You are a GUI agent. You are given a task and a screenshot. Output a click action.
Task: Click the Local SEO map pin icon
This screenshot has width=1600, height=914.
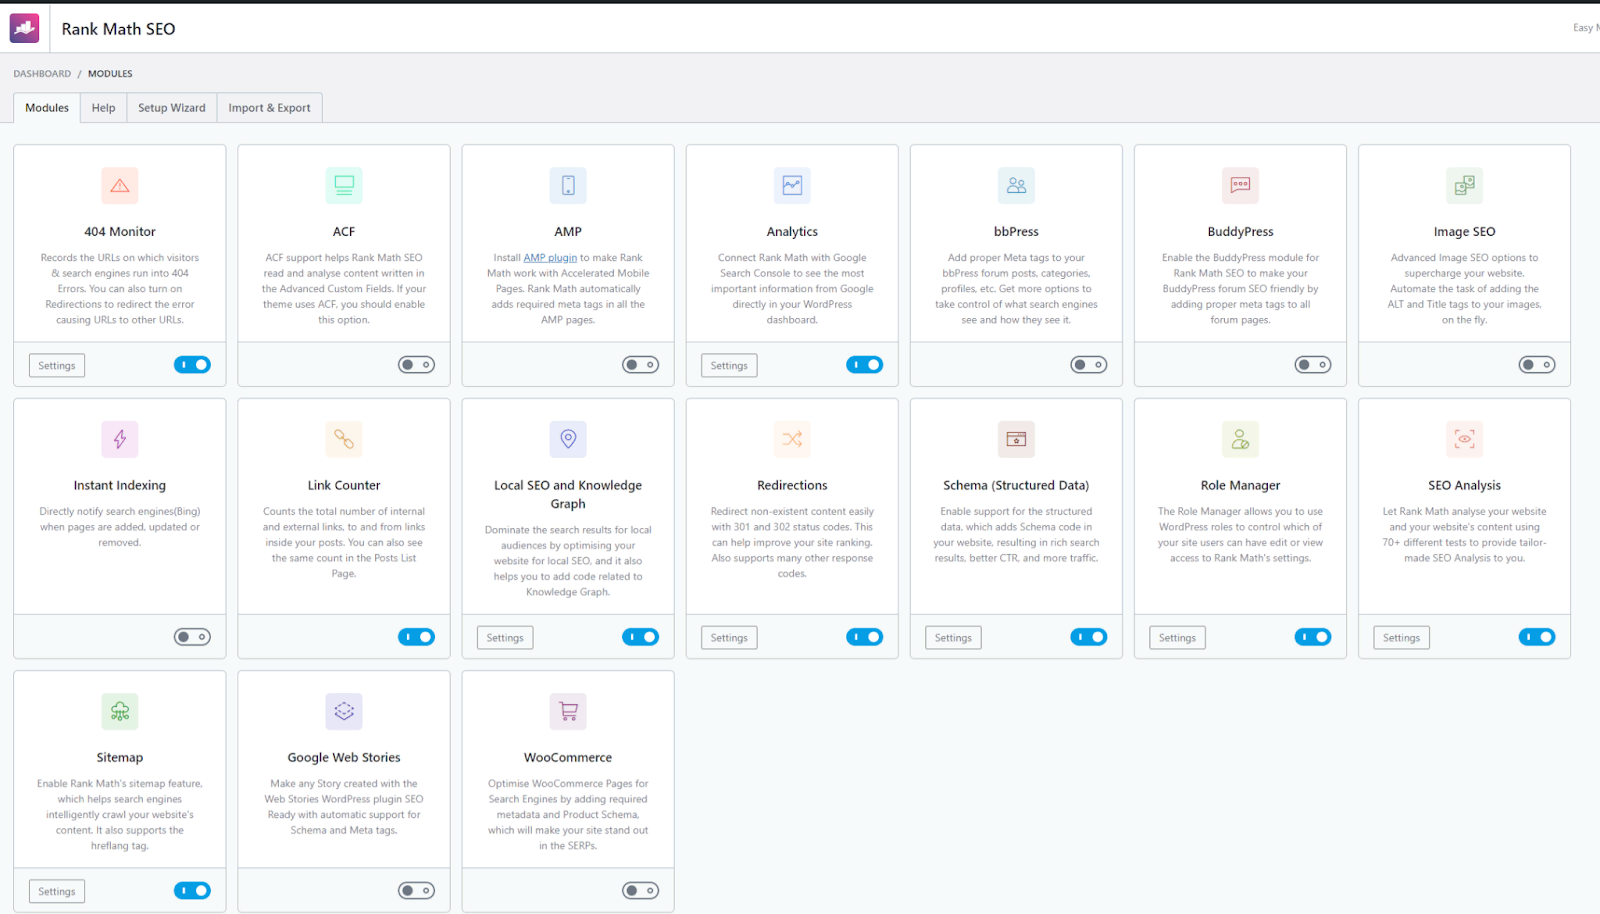tap(568, 439)
